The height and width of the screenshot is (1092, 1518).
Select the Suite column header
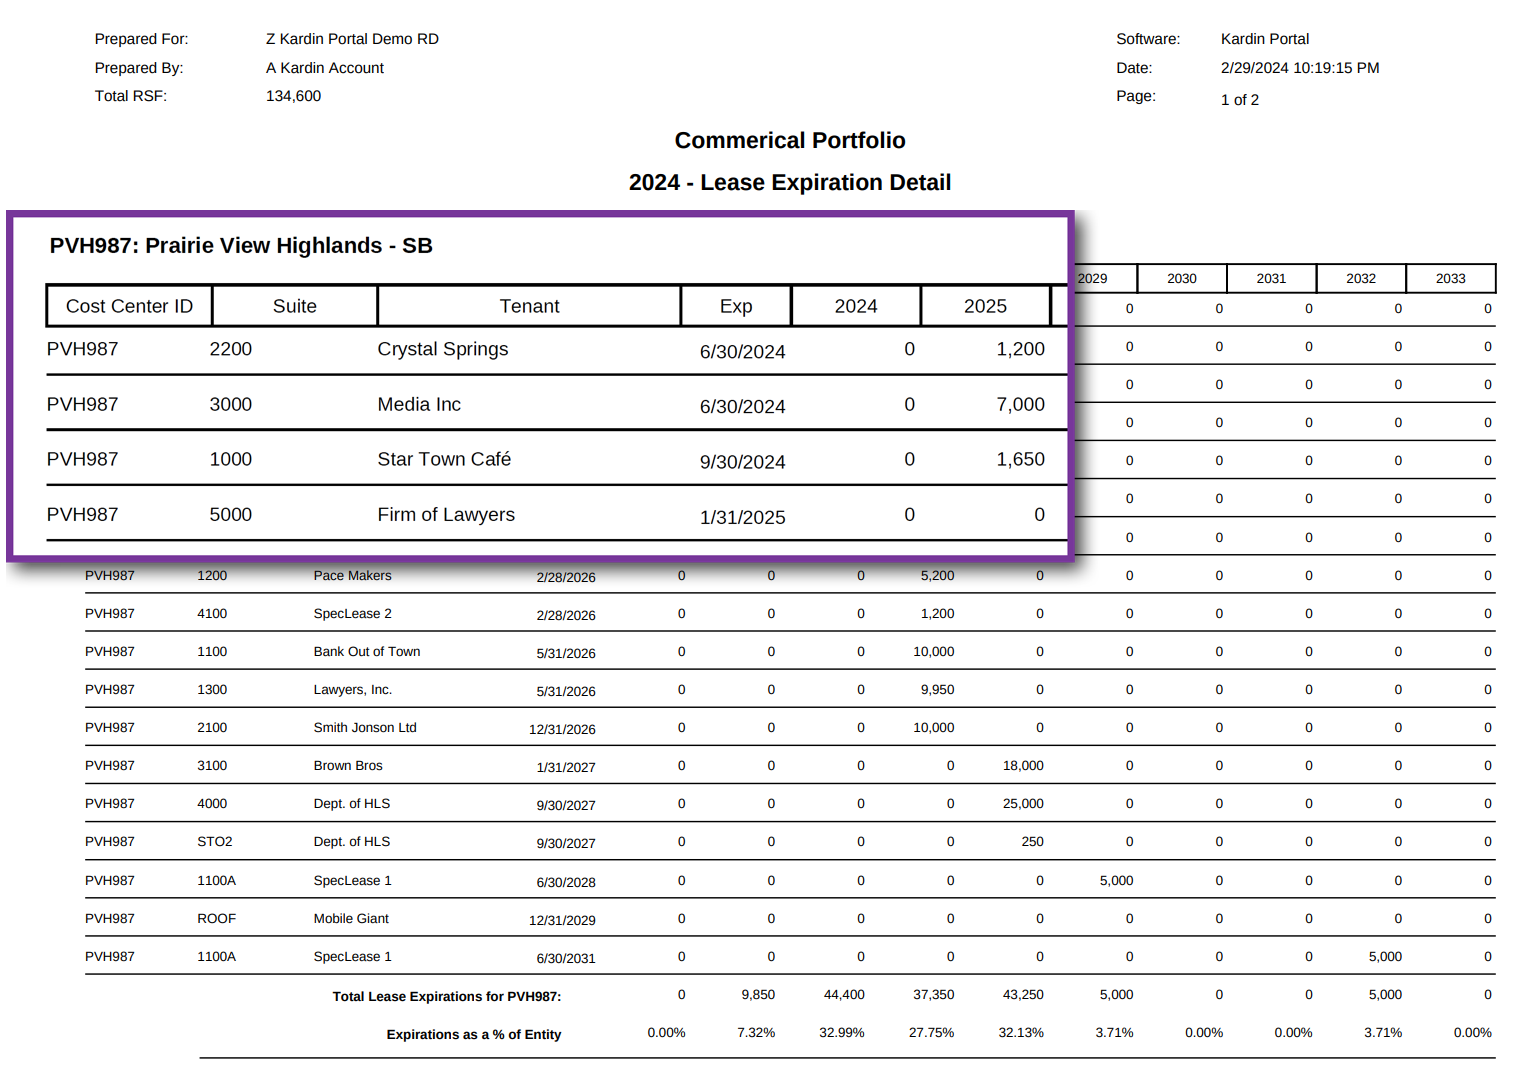click(294, 306)
